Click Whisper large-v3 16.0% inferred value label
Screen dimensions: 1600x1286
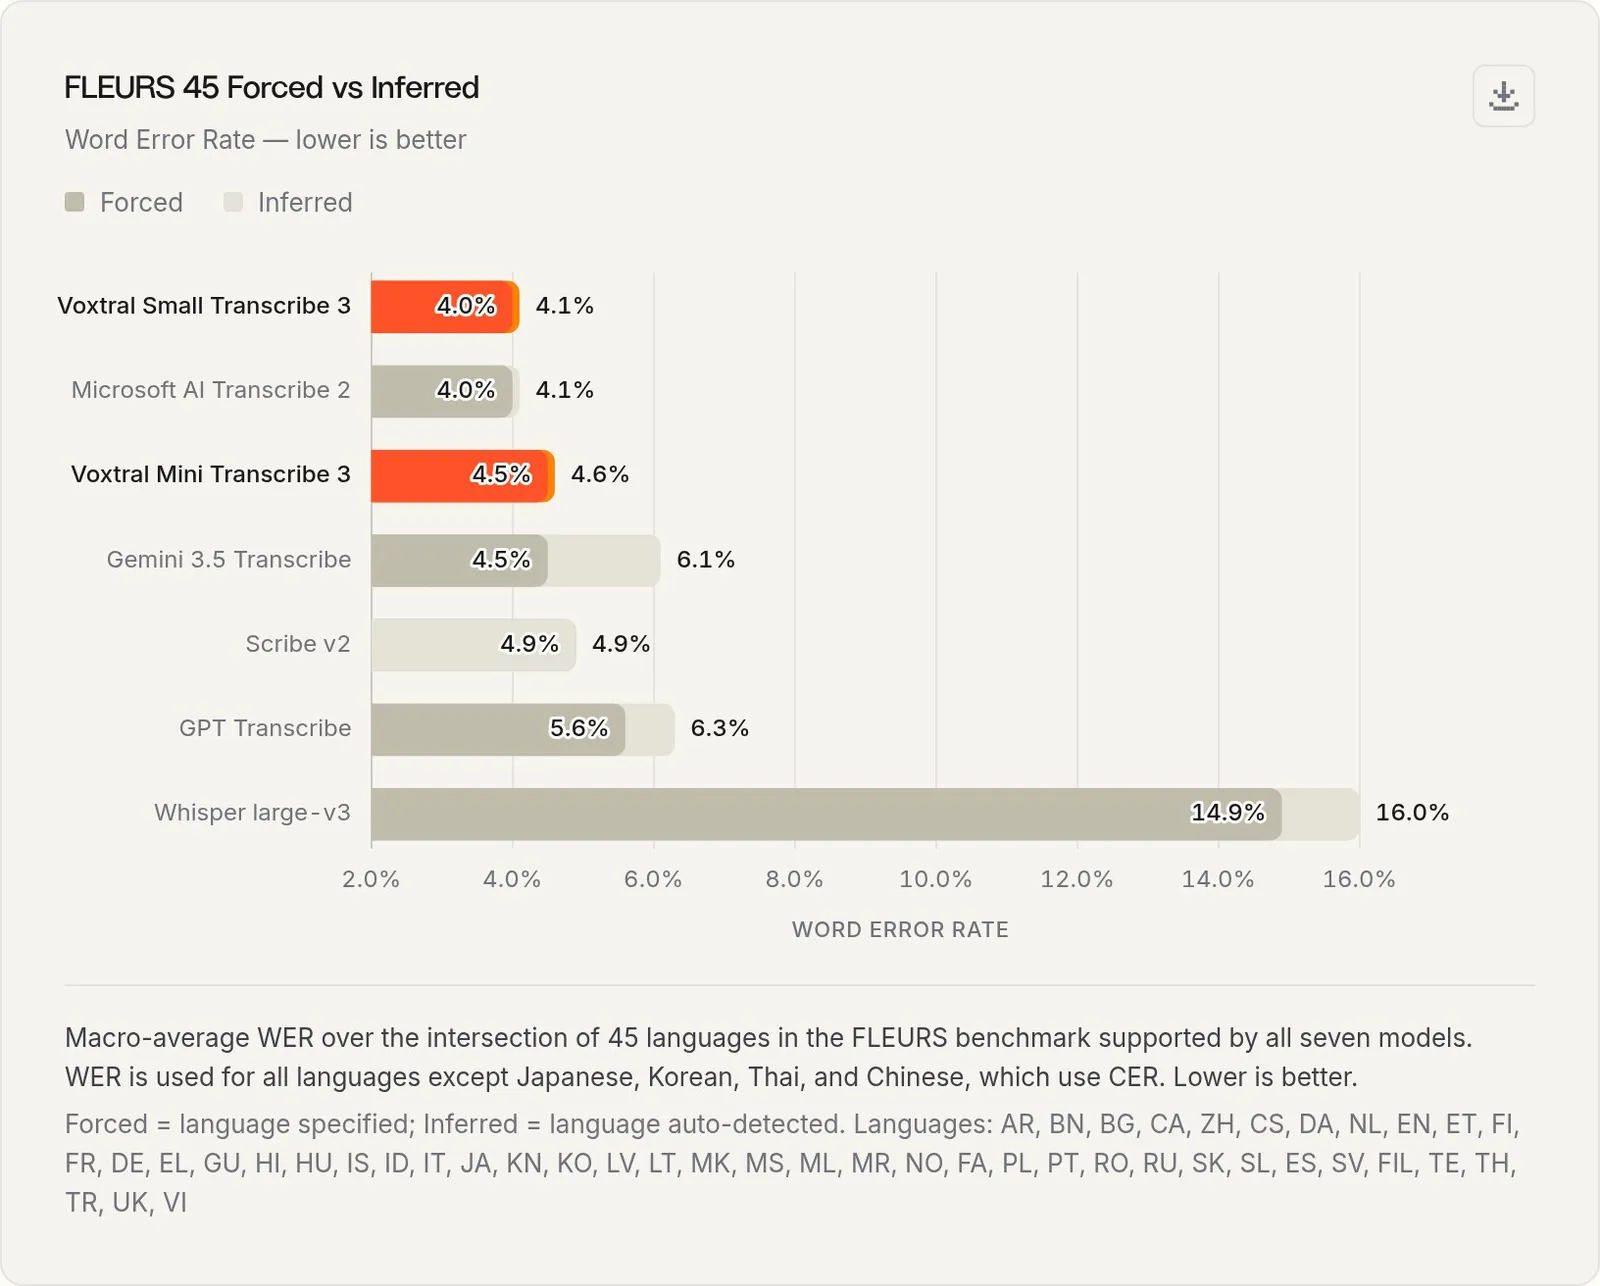click(1412, 812)
